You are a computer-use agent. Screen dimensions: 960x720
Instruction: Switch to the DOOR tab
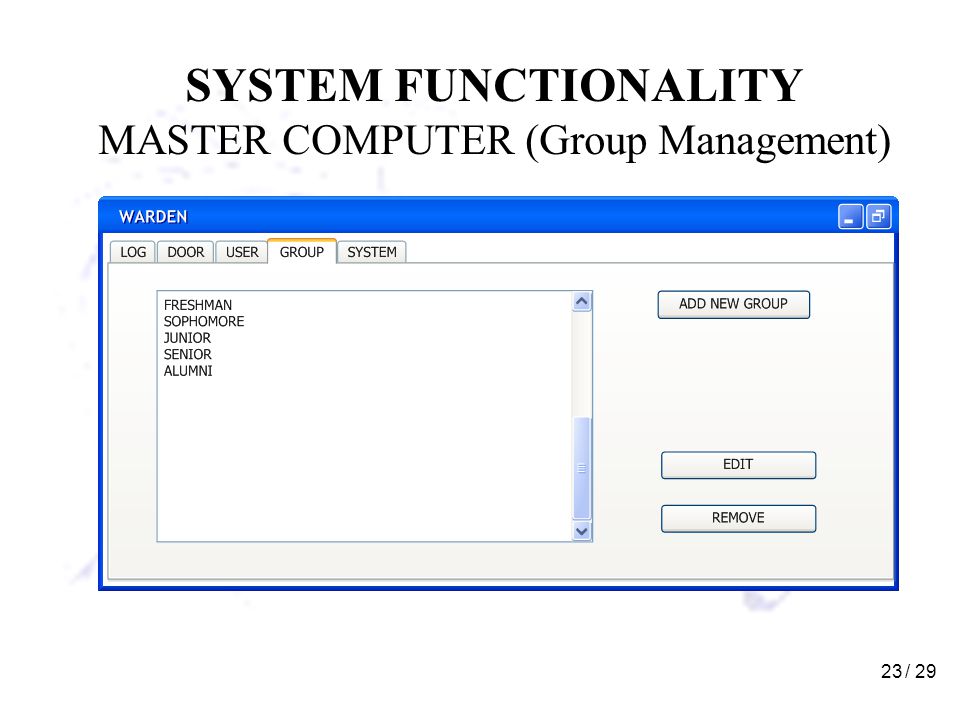(186, 252)
